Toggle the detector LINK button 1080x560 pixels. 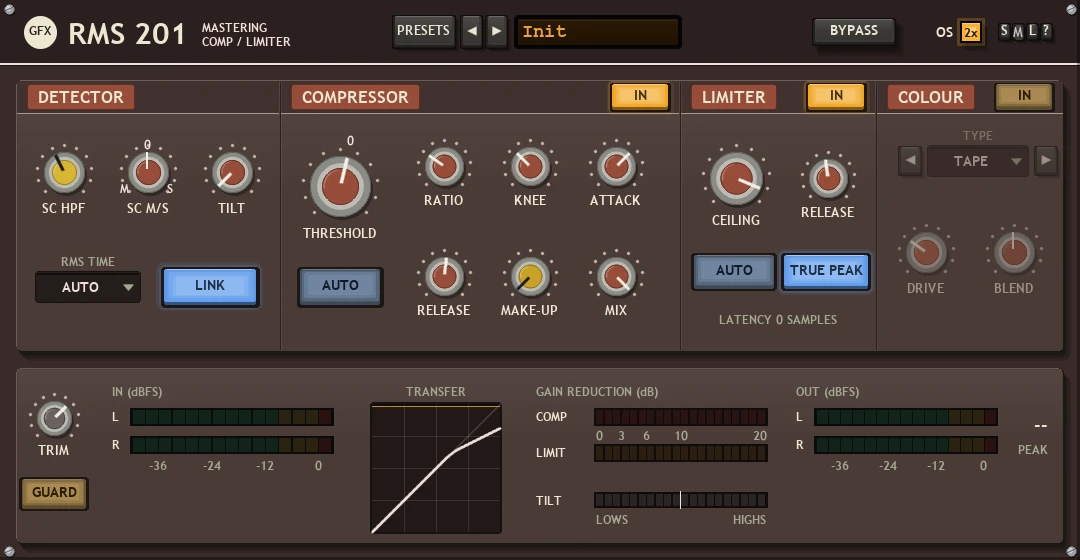tap(210, 286)
